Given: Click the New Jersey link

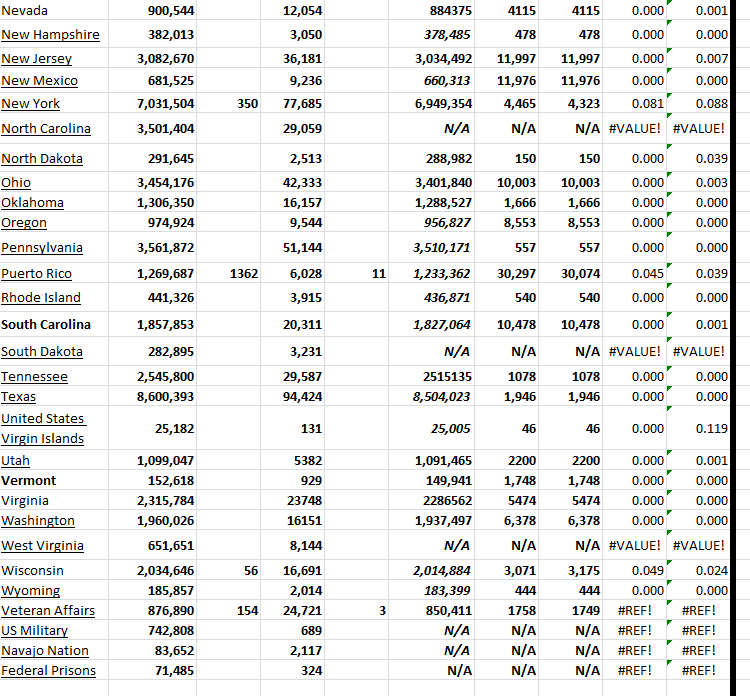Looking at the screenshot, I should (36, 59).
